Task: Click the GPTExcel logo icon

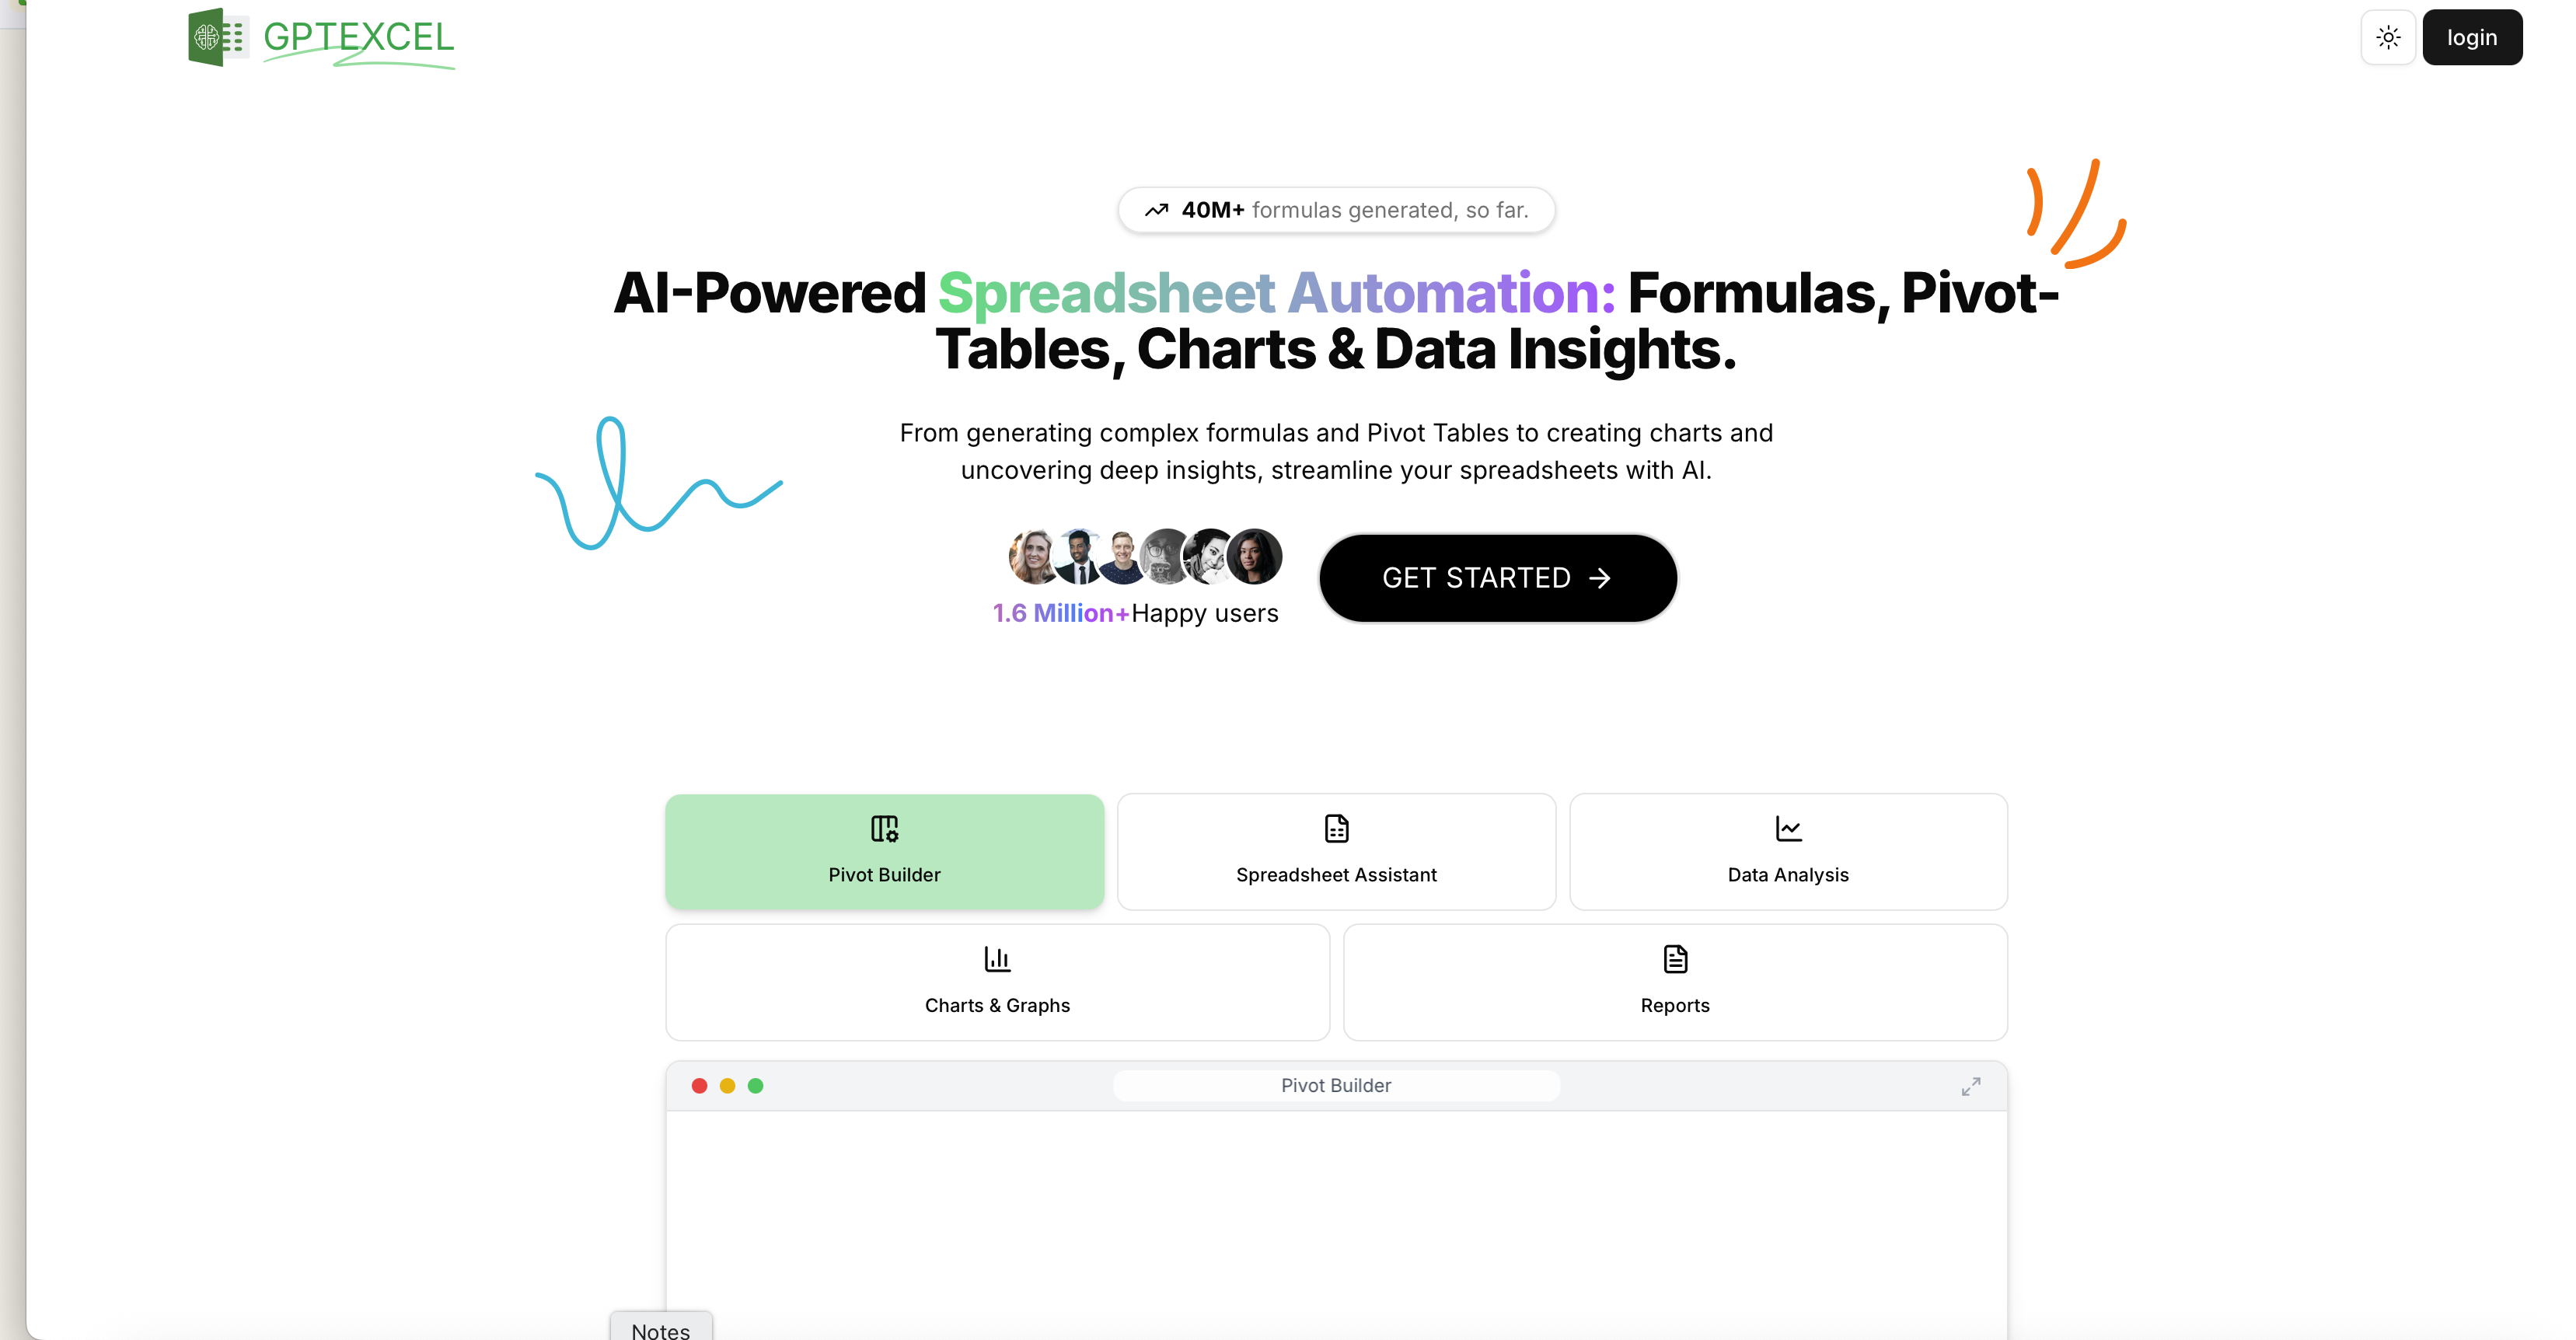Action: pyautogui.click(x=218, y=37)
